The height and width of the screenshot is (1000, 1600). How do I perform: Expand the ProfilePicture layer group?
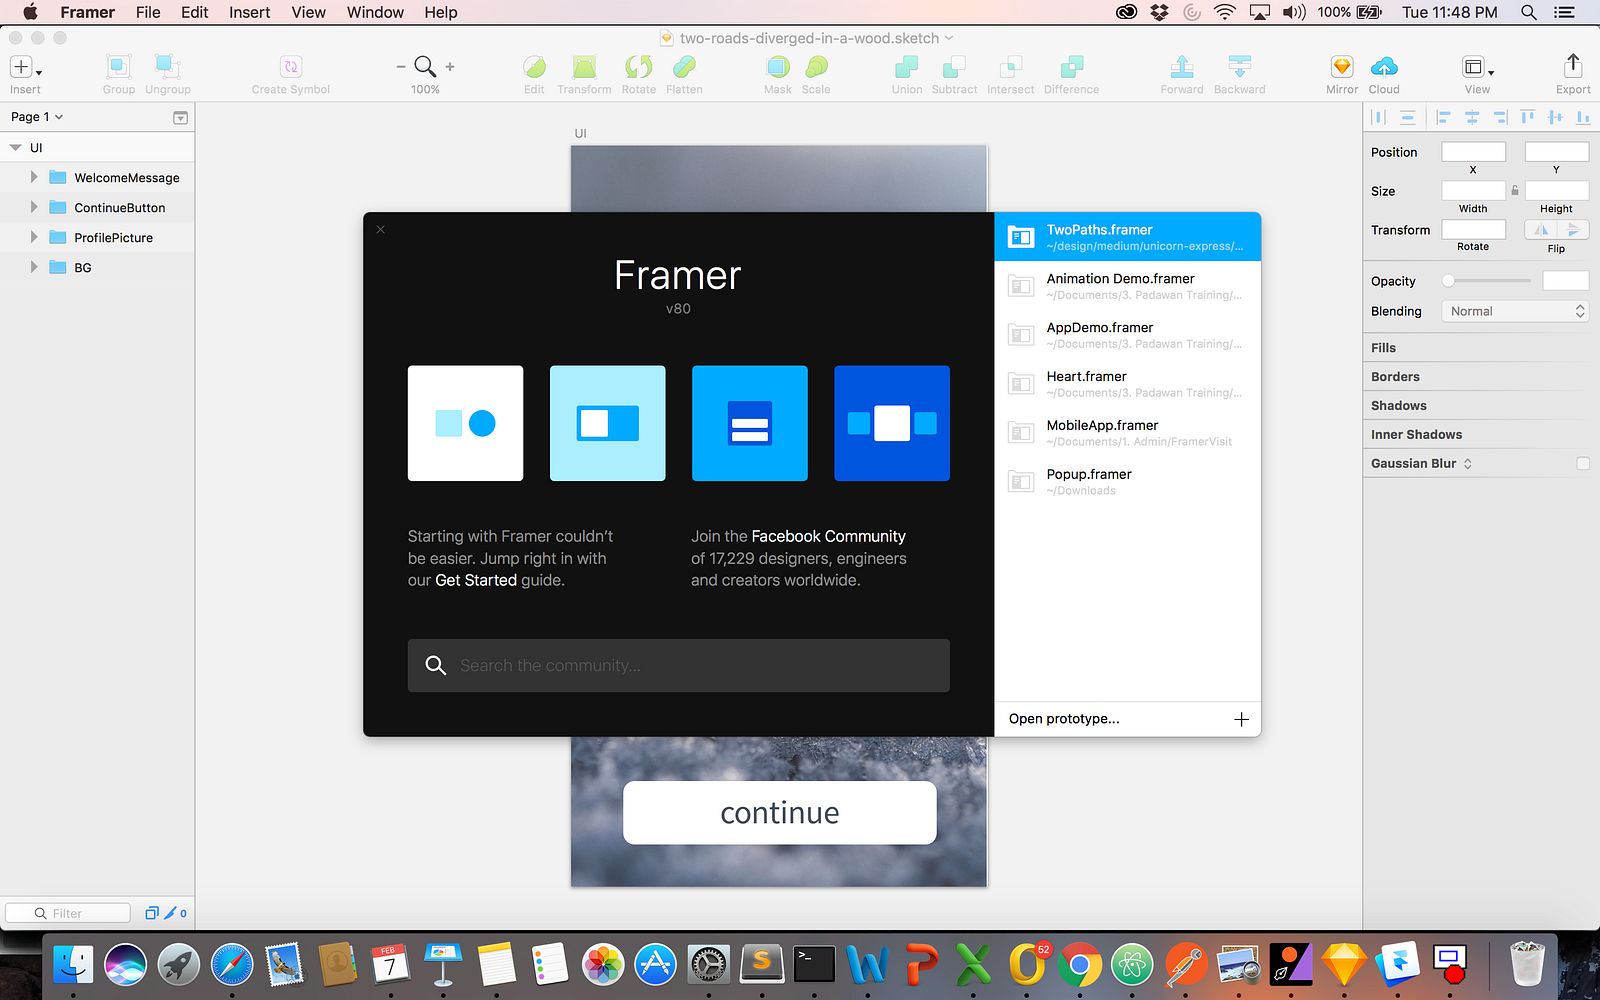pos(34,237)
